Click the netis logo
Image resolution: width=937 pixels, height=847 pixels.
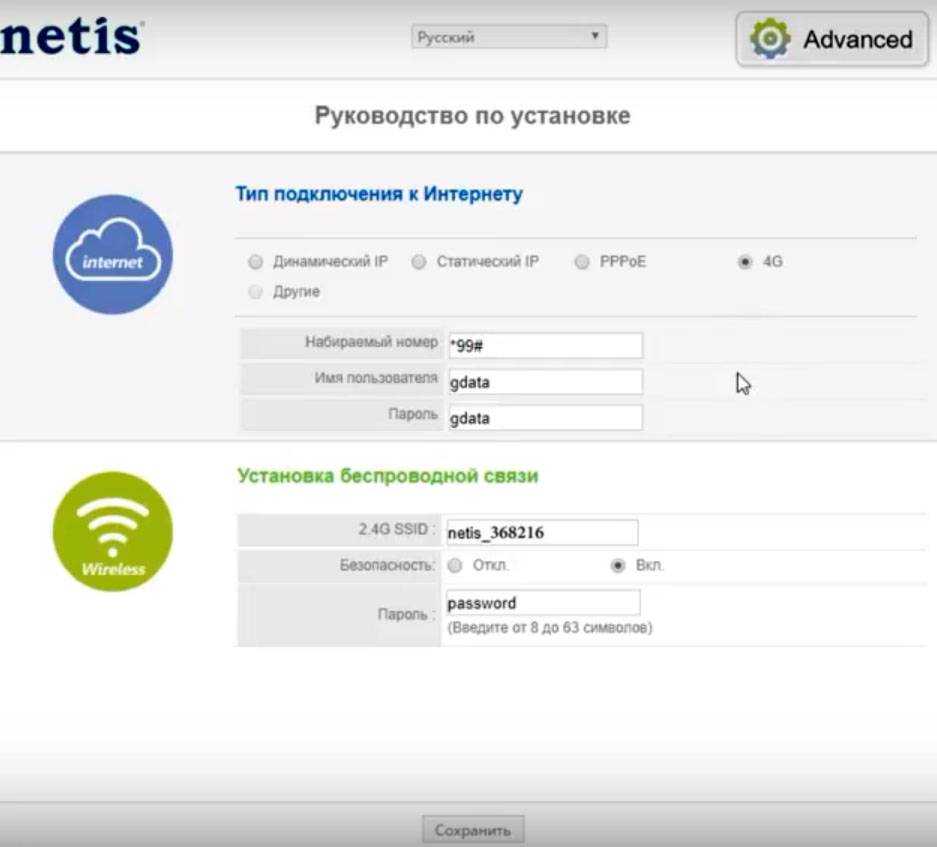[70, 38]
